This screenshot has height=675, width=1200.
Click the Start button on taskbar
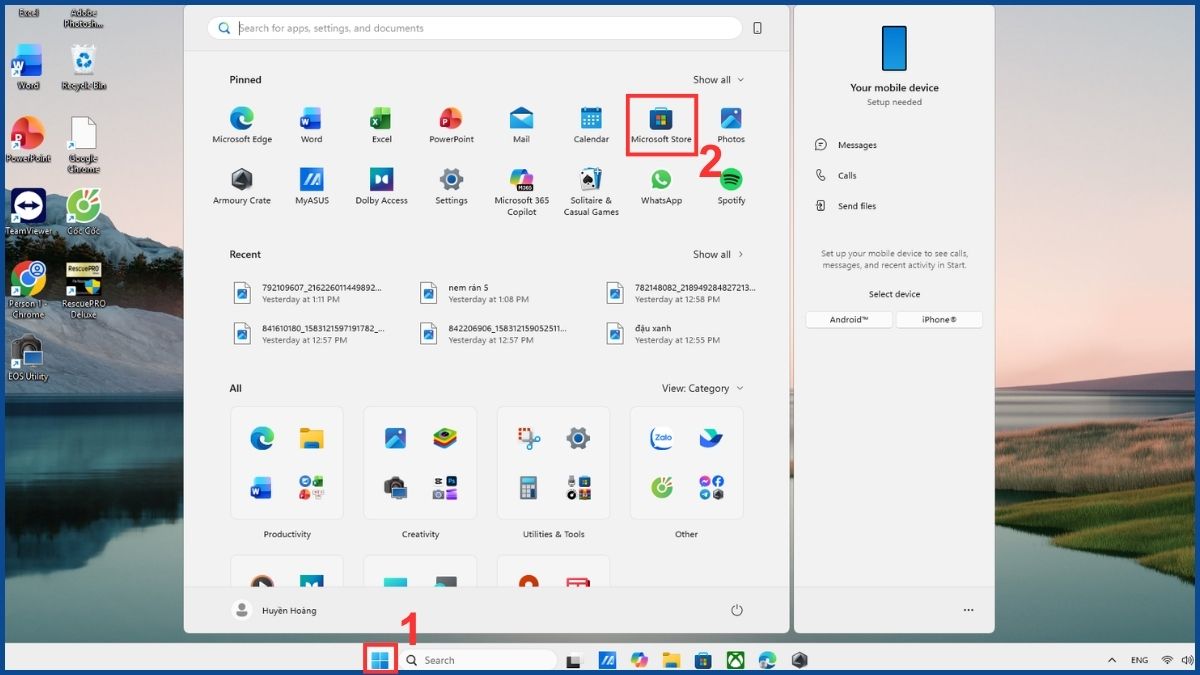point(380,660)
